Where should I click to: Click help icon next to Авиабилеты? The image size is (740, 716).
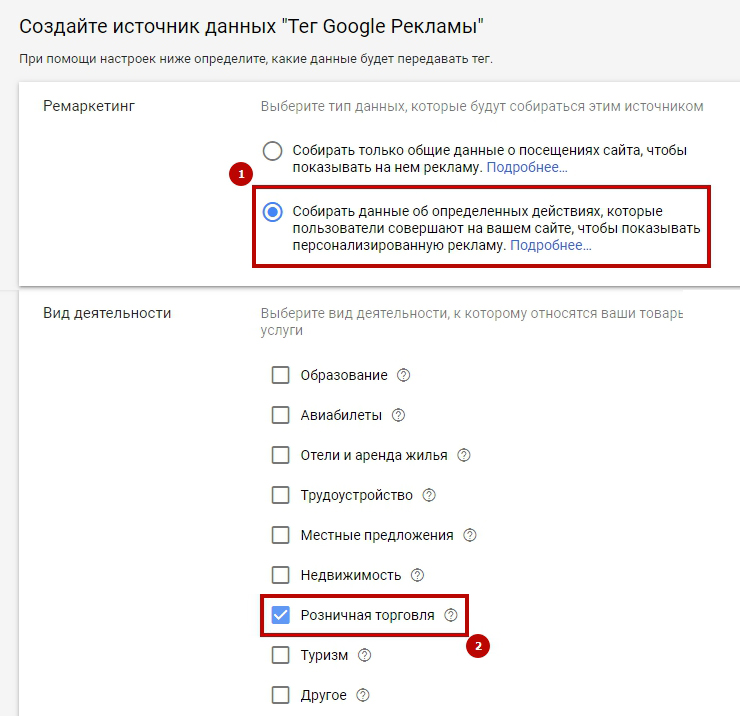pos(399,415)
